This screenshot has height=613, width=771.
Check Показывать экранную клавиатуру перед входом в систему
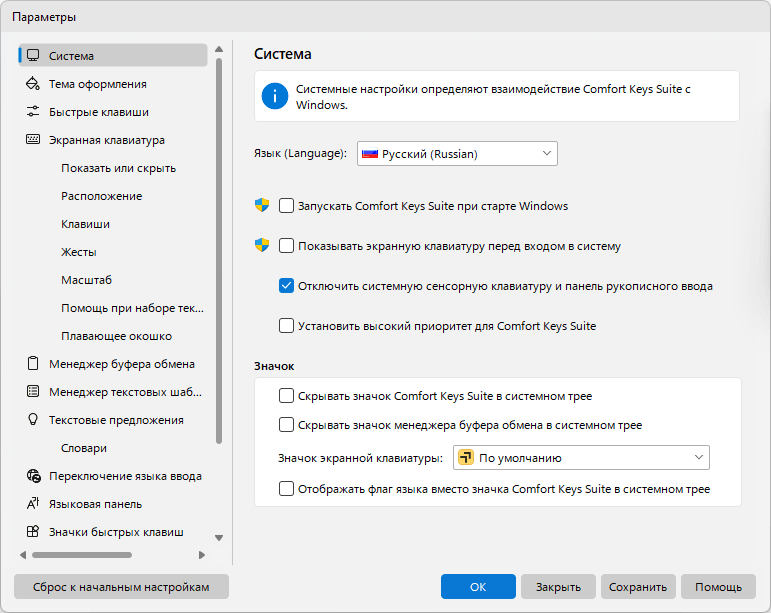point(286,245)
